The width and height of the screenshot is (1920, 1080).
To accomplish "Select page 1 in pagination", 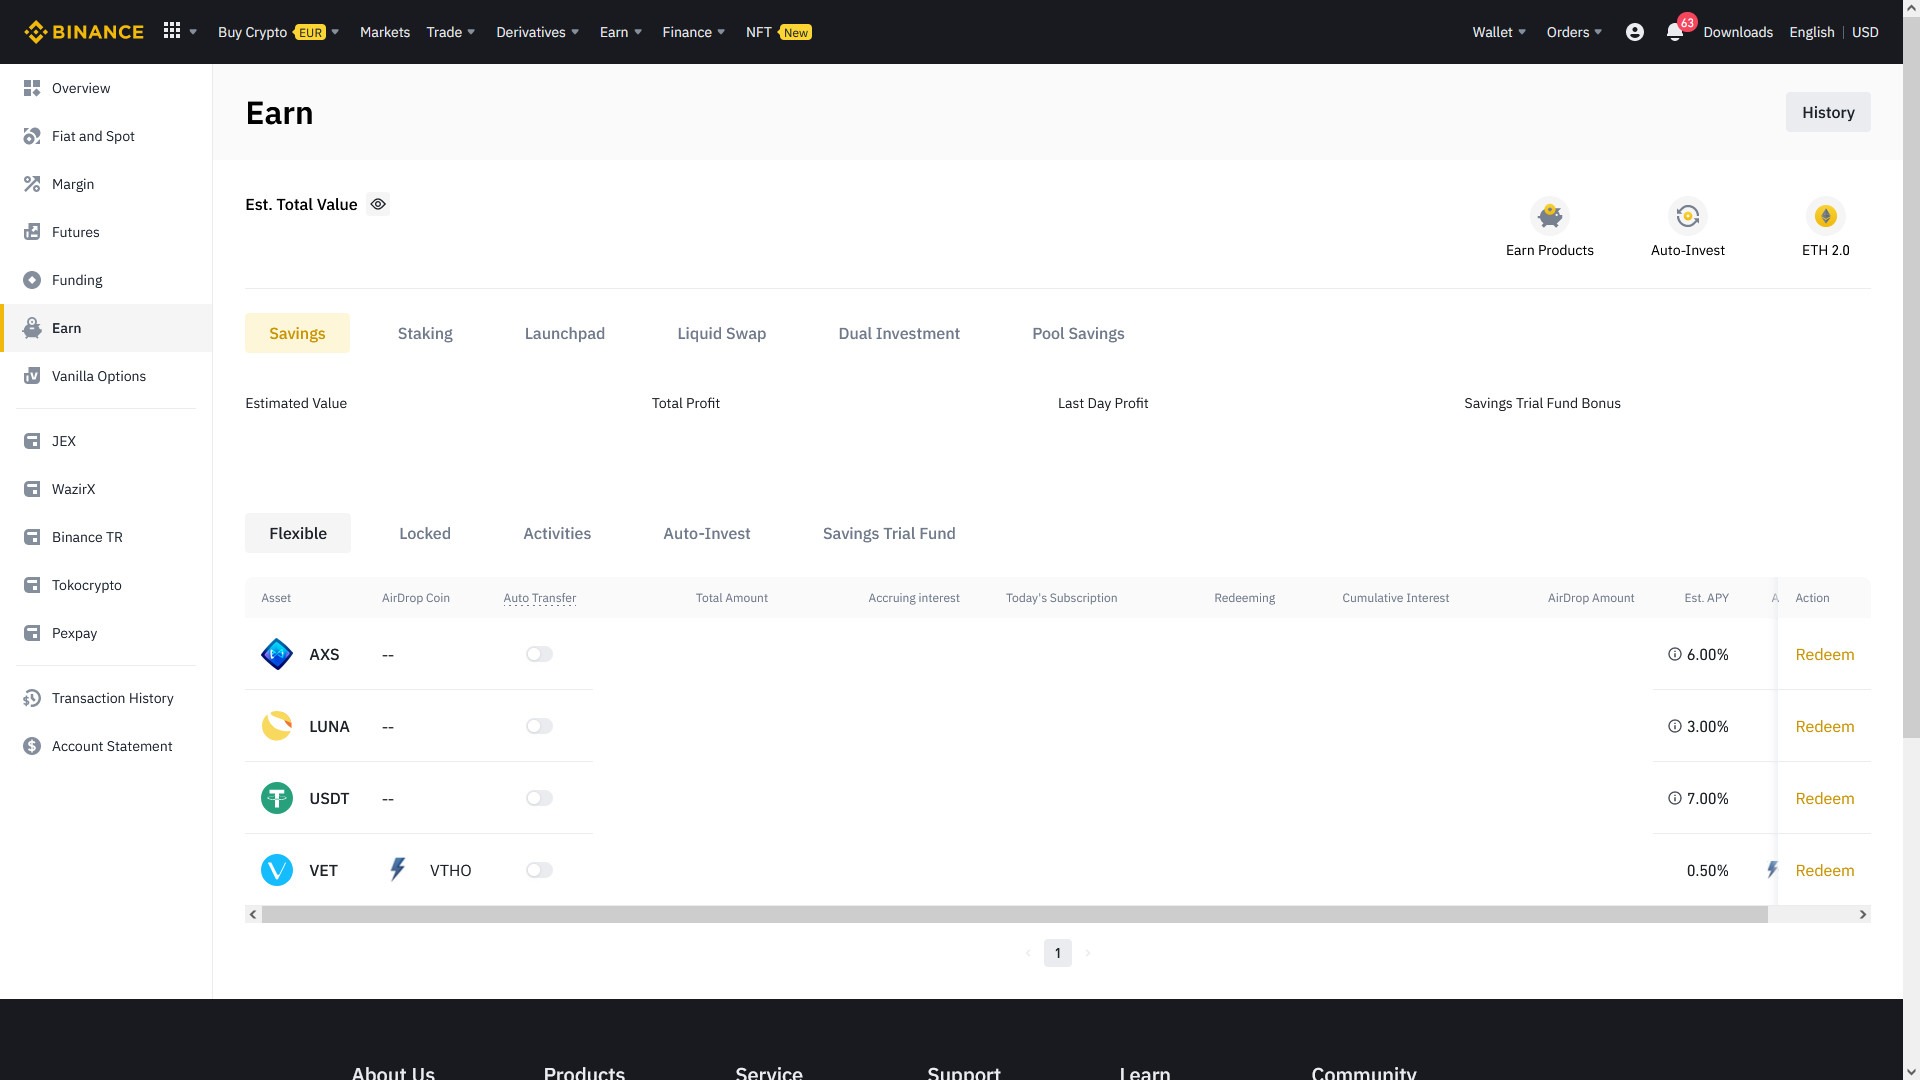I will click(x=1057, y=953).
